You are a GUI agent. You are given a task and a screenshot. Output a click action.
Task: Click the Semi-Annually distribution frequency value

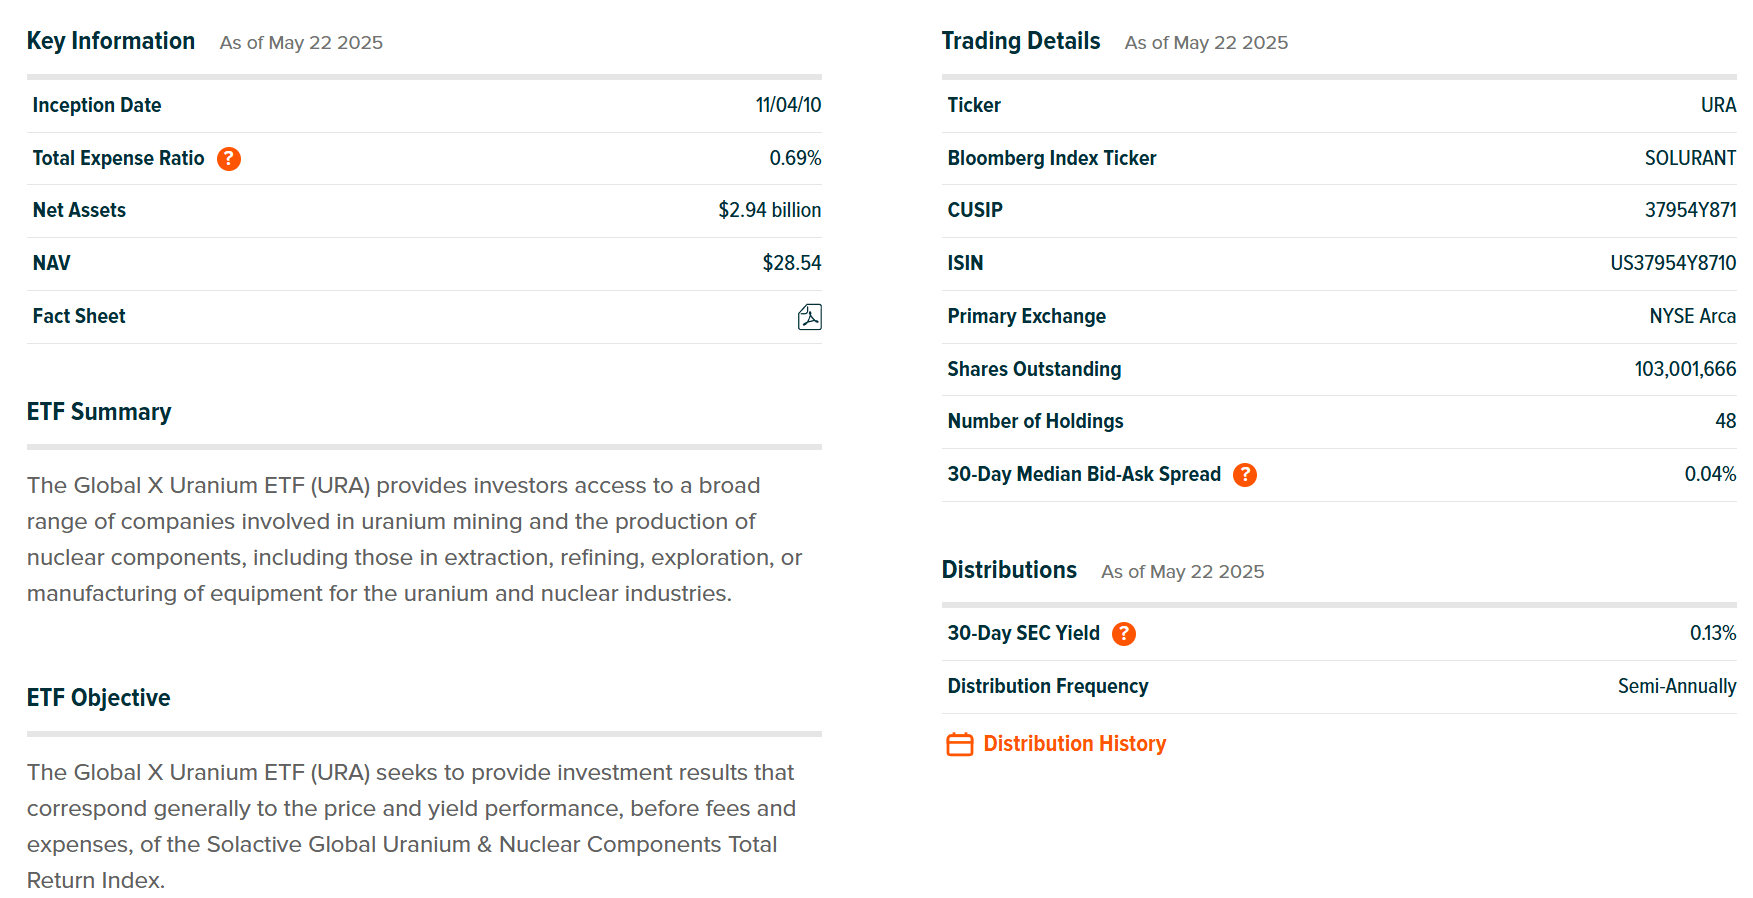click(x=1676, y=686)
